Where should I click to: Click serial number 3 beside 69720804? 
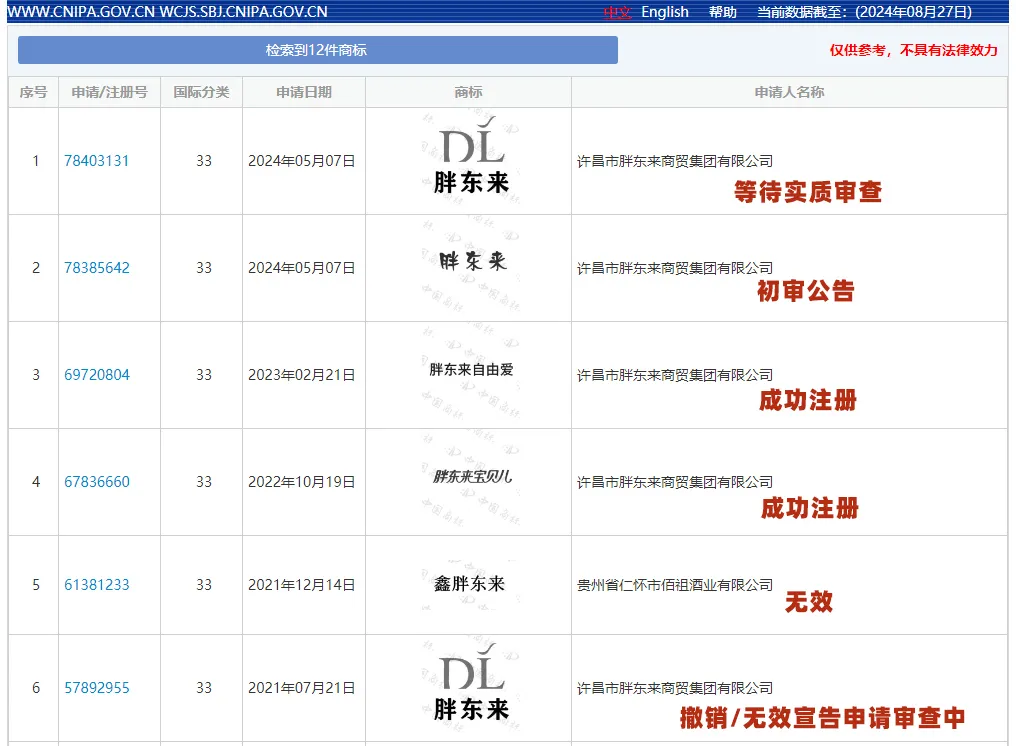[36, 375]
